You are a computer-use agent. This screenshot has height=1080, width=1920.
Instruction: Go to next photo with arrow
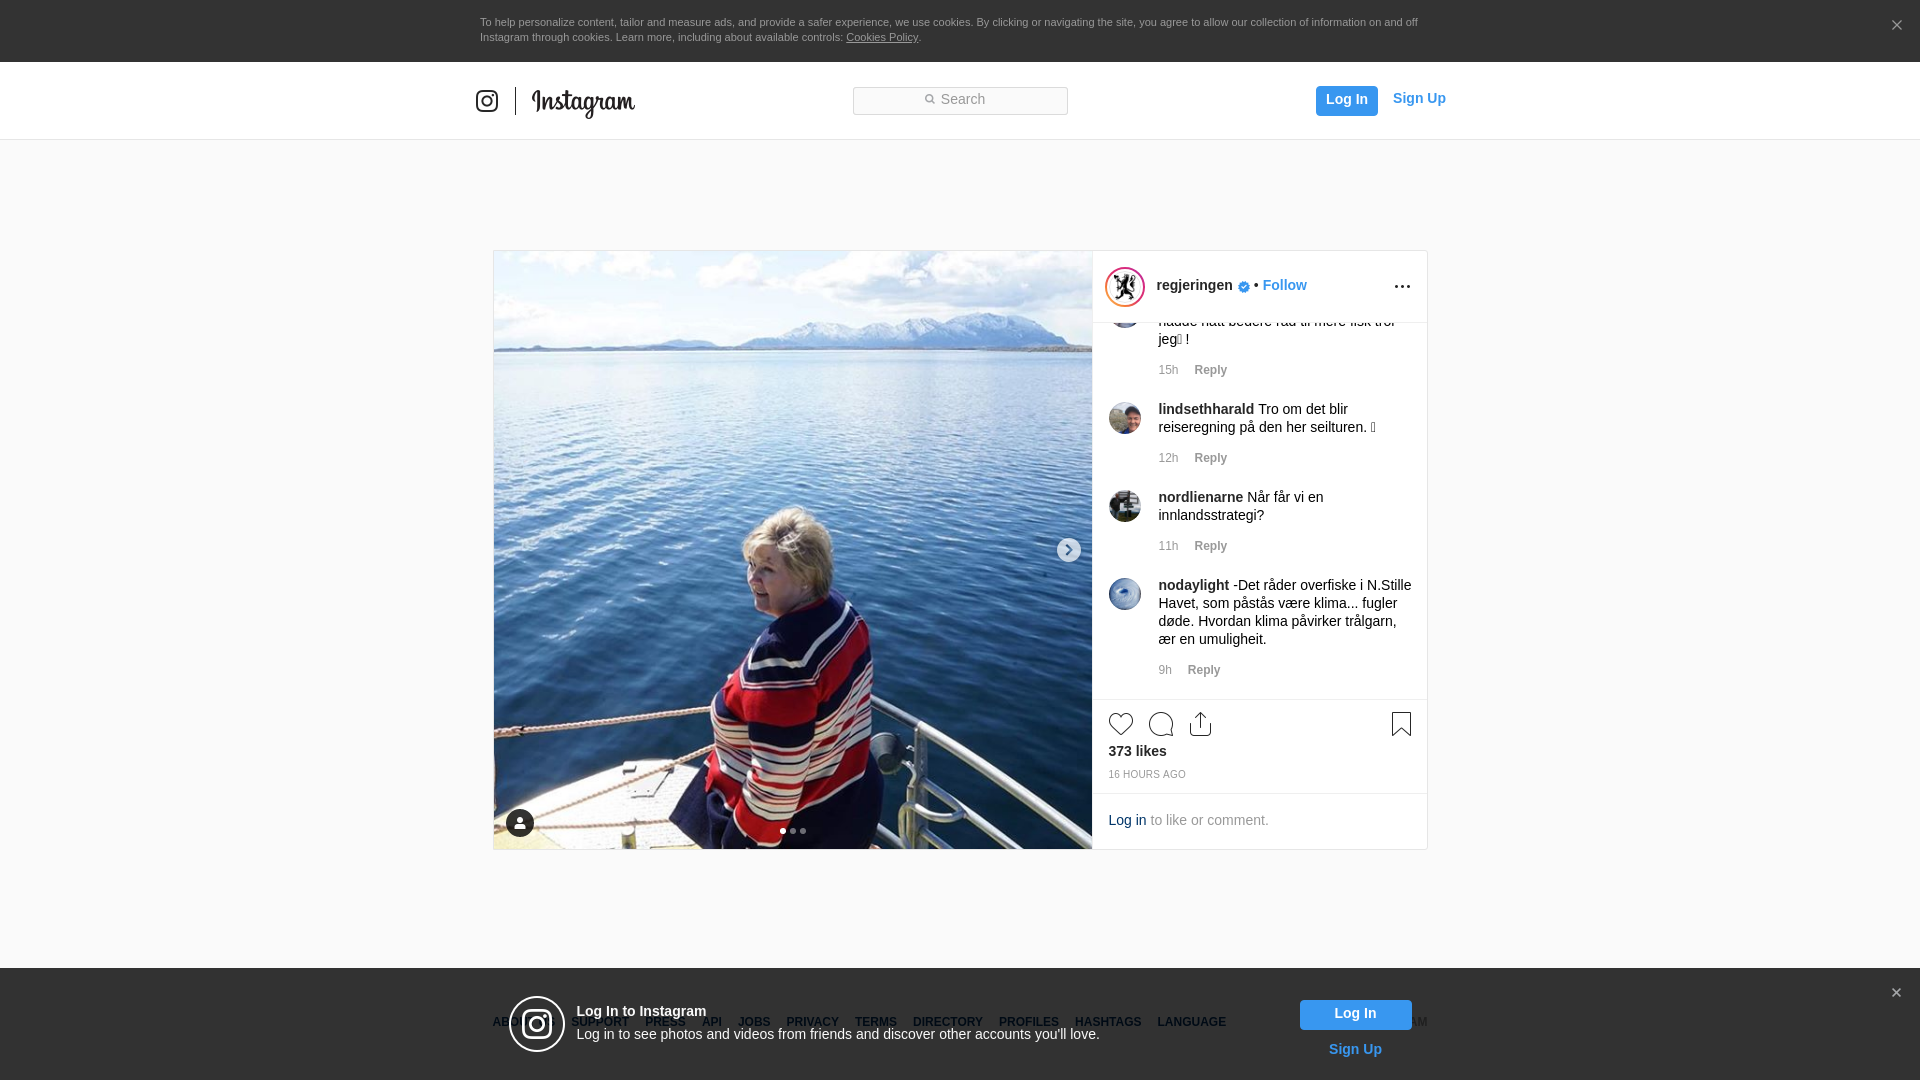[x=1069, y=550]
